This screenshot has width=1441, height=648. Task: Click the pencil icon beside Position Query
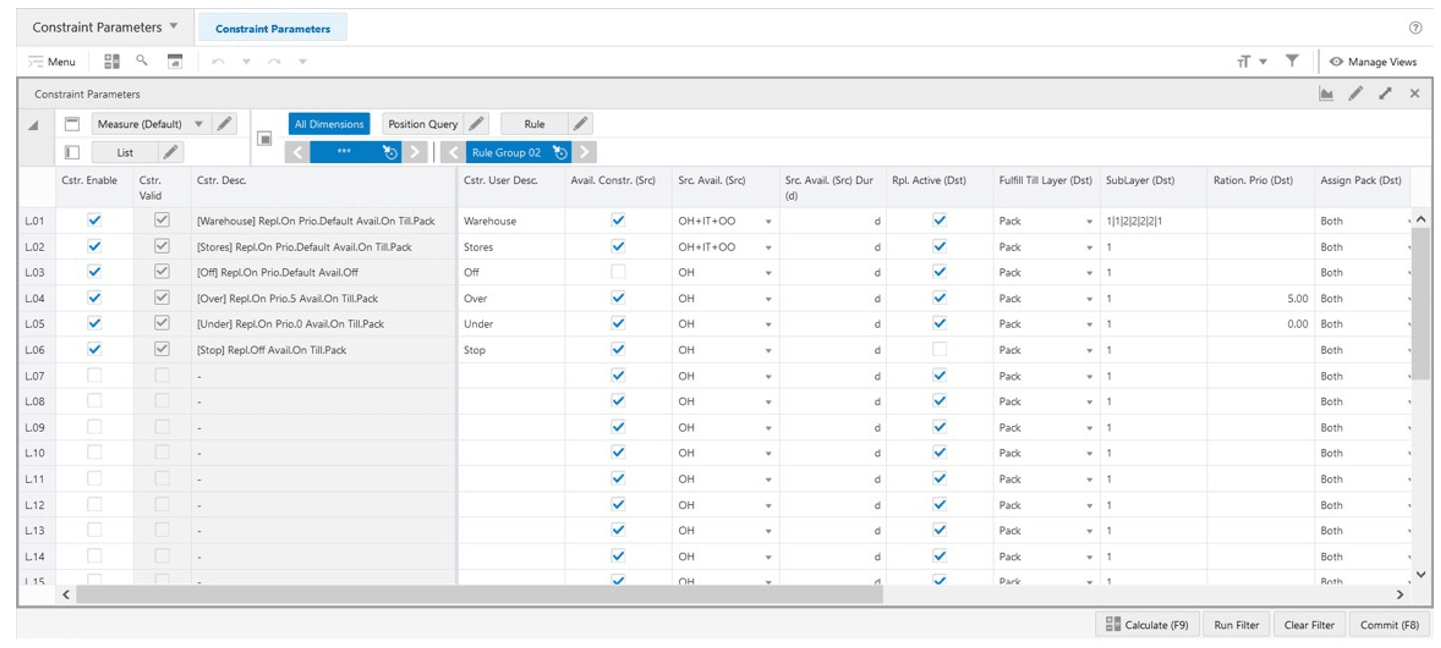(477, 124)
